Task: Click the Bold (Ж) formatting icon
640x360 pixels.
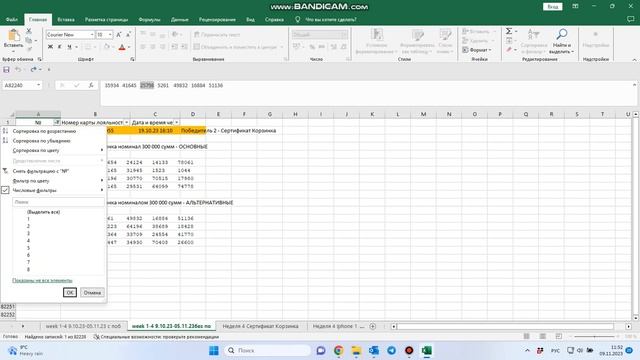Action: (x=50, y=47)
